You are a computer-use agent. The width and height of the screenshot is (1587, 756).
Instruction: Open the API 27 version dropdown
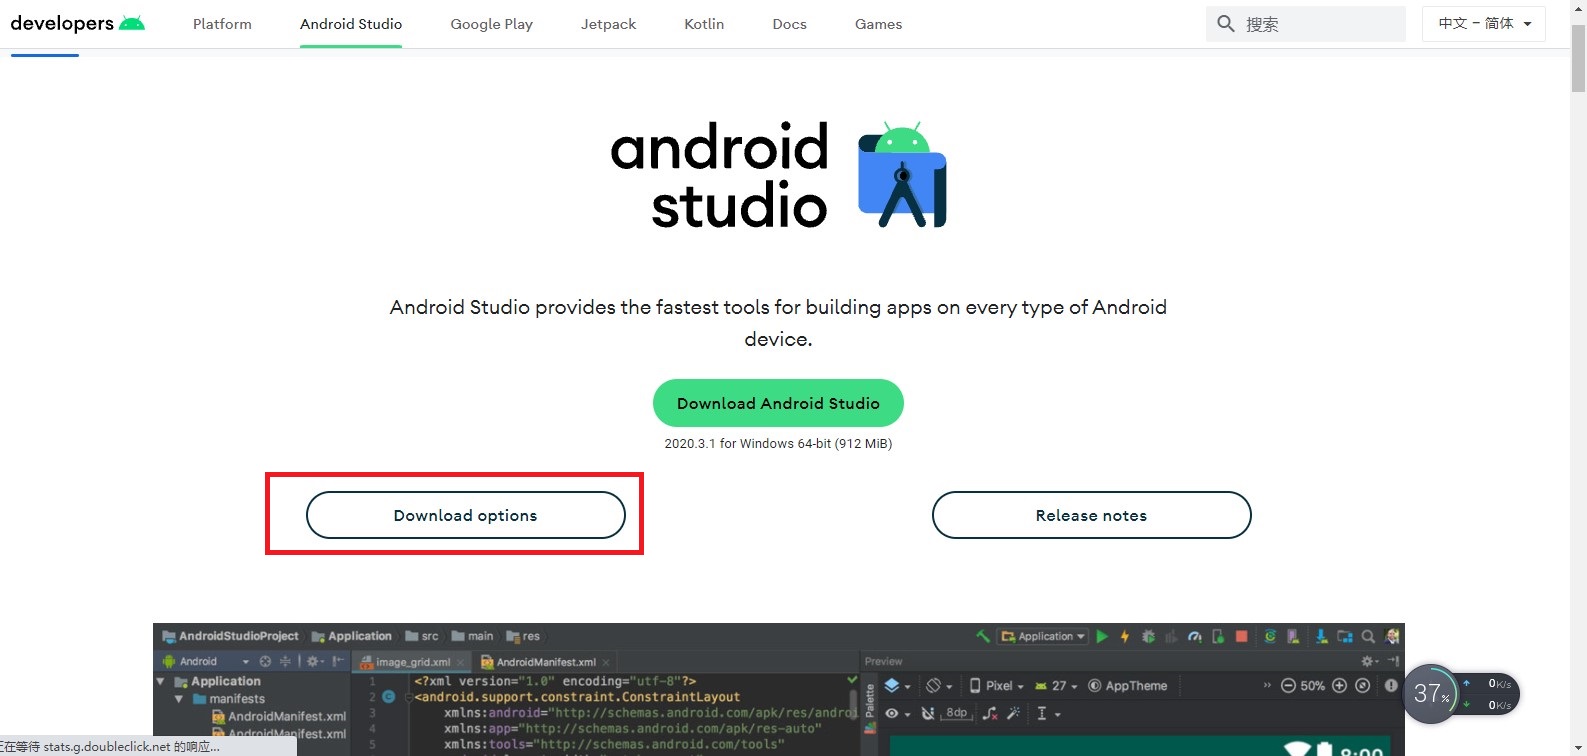coord(1056,686)
